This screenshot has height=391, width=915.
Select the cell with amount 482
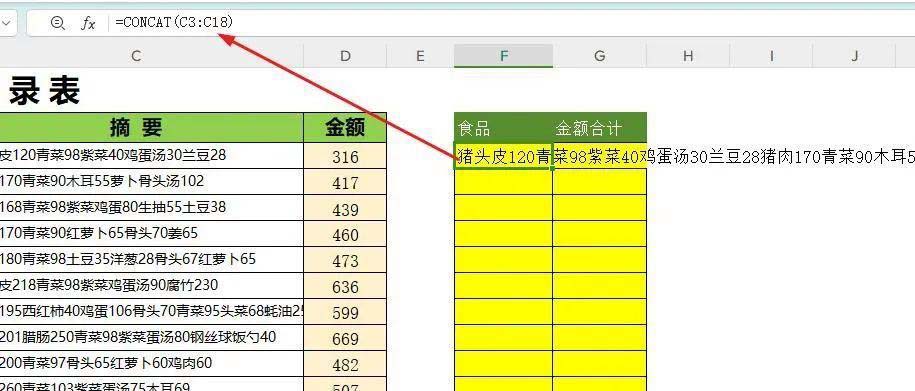tap(345, 364)
